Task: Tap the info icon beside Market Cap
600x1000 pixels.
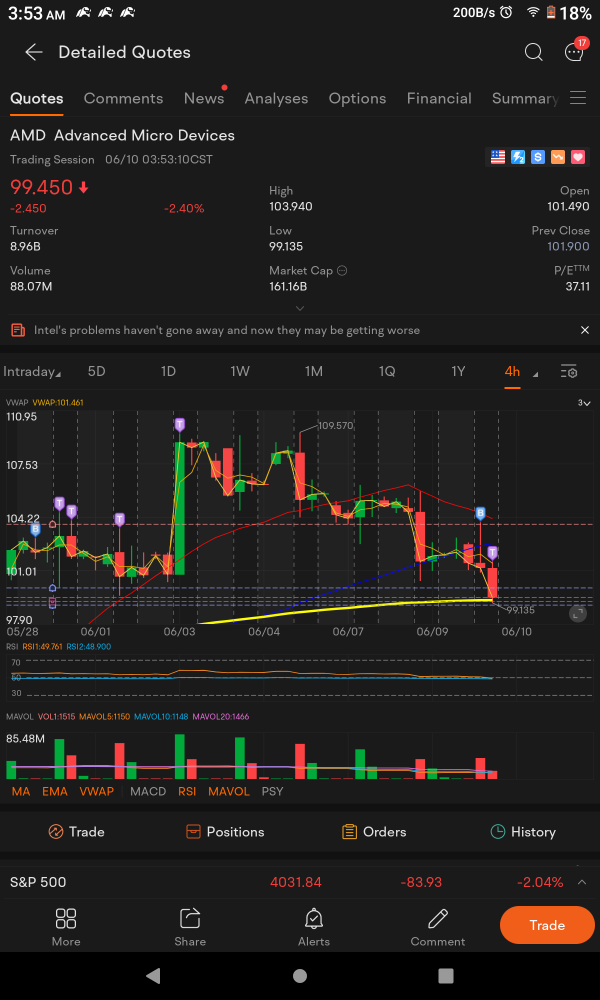Action: click(342, 271)
